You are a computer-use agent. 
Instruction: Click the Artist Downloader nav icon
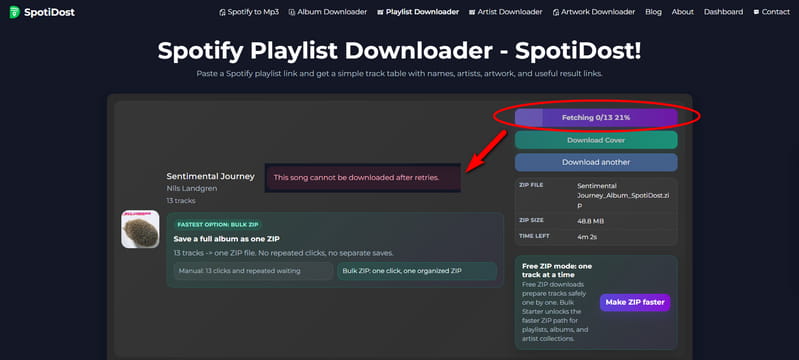472,12
